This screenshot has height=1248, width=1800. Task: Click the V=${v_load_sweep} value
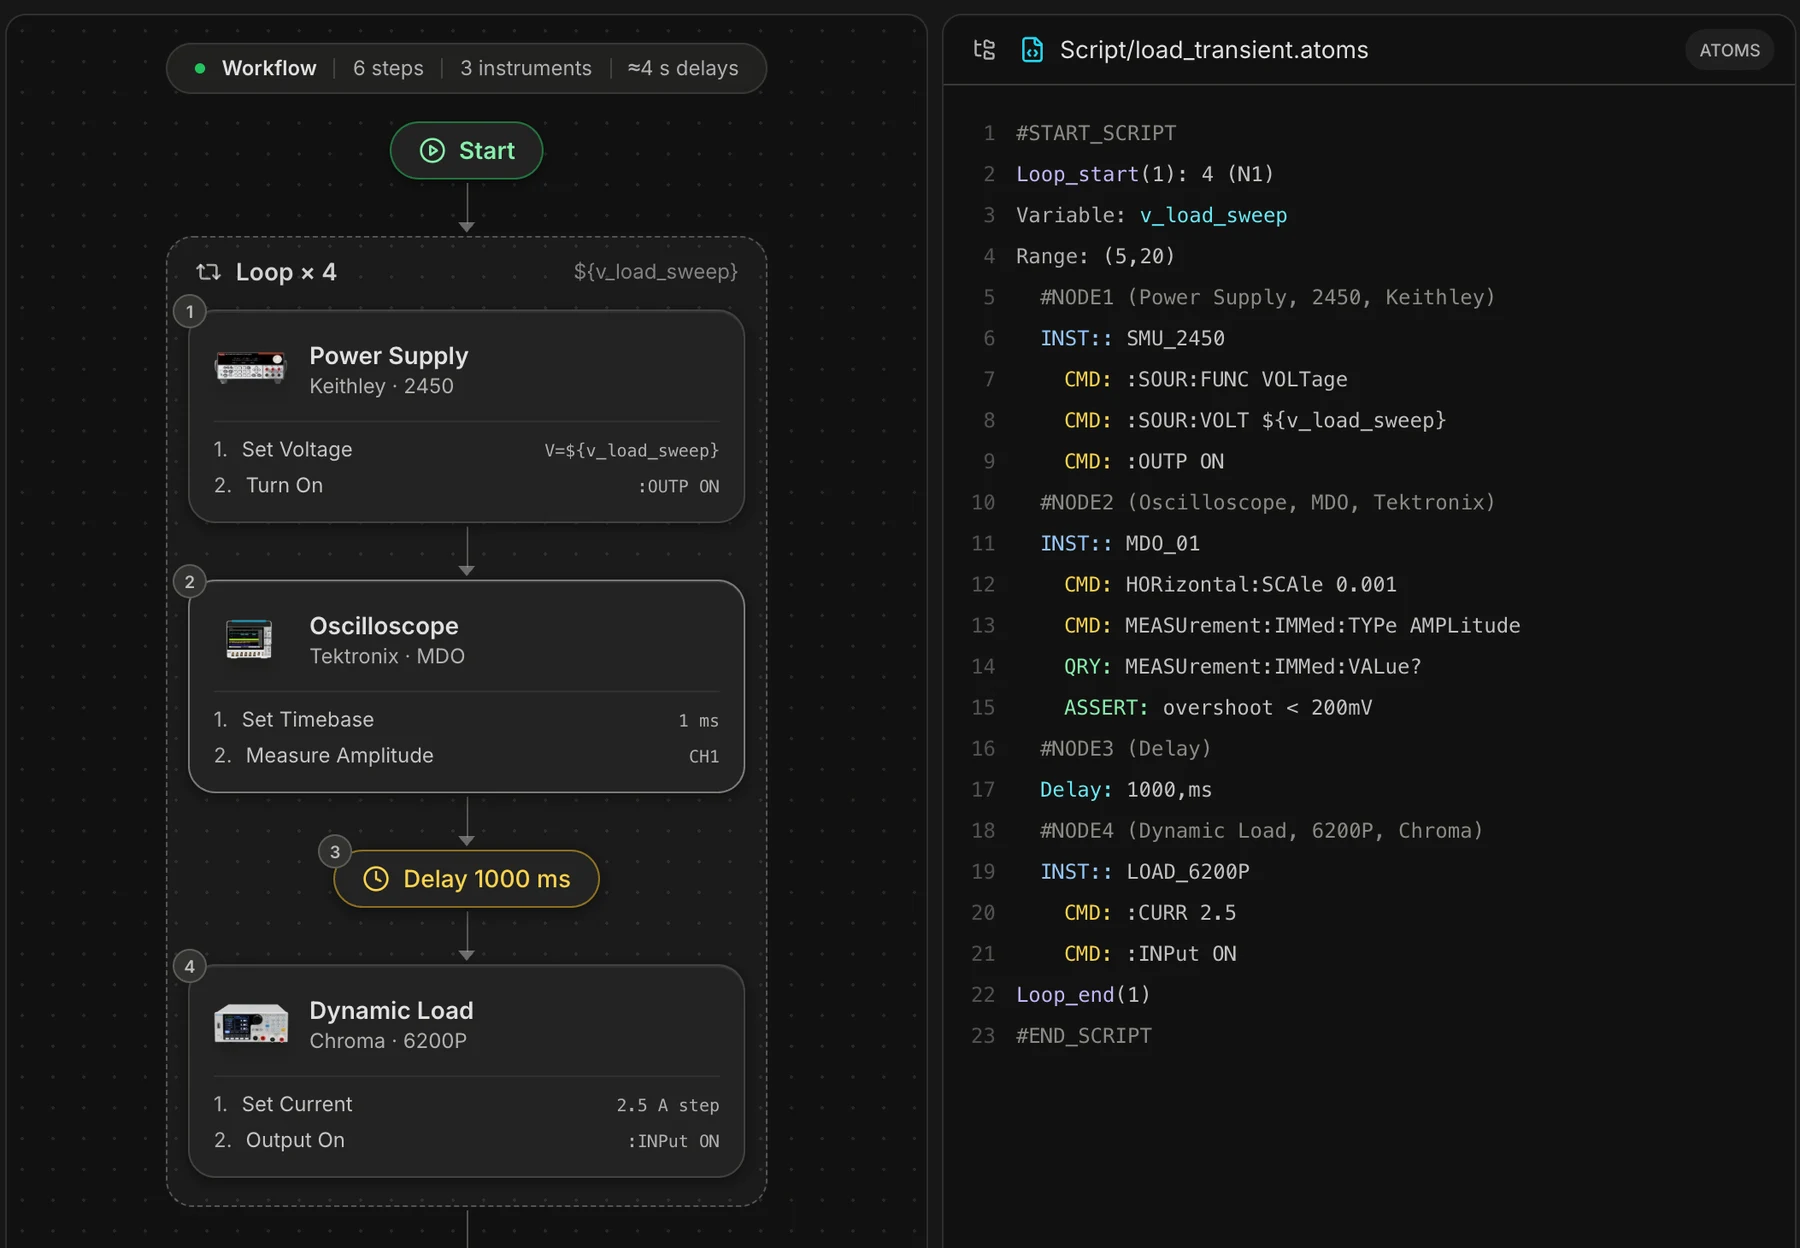click(631, 451)
